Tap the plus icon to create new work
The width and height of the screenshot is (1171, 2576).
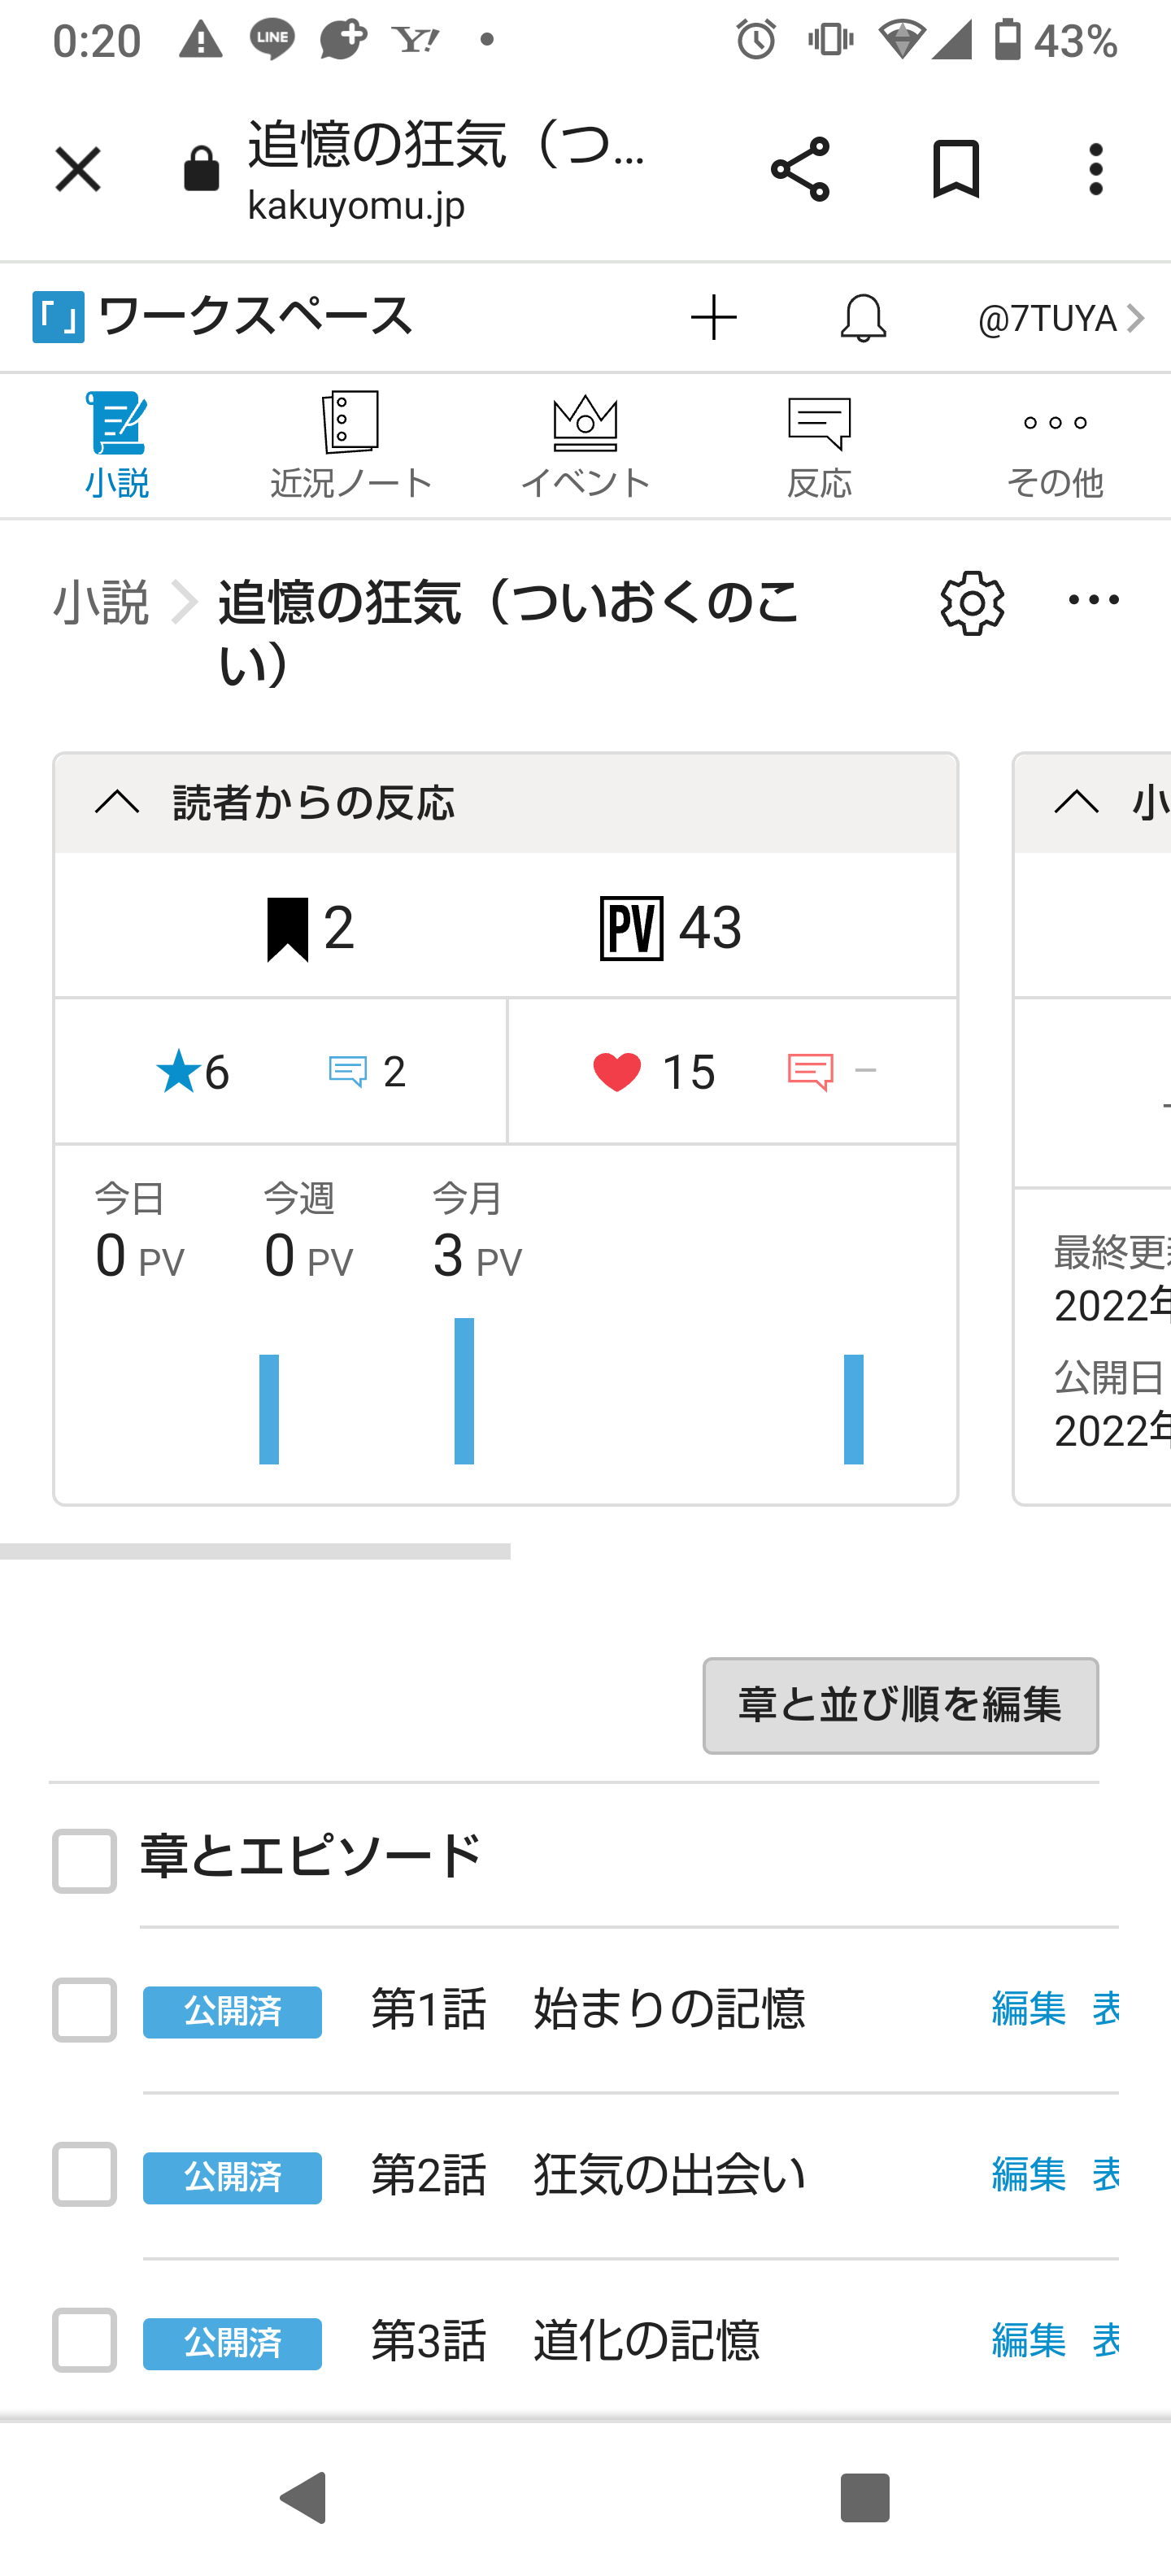coord(714,318)
